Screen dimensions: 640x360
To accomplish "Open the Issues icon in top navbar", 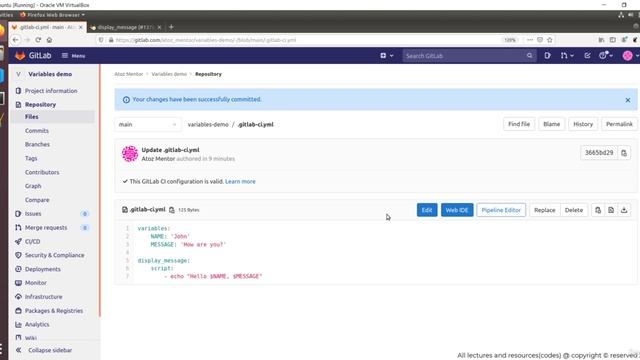I will pyautogui.click(x=547, y=56).
